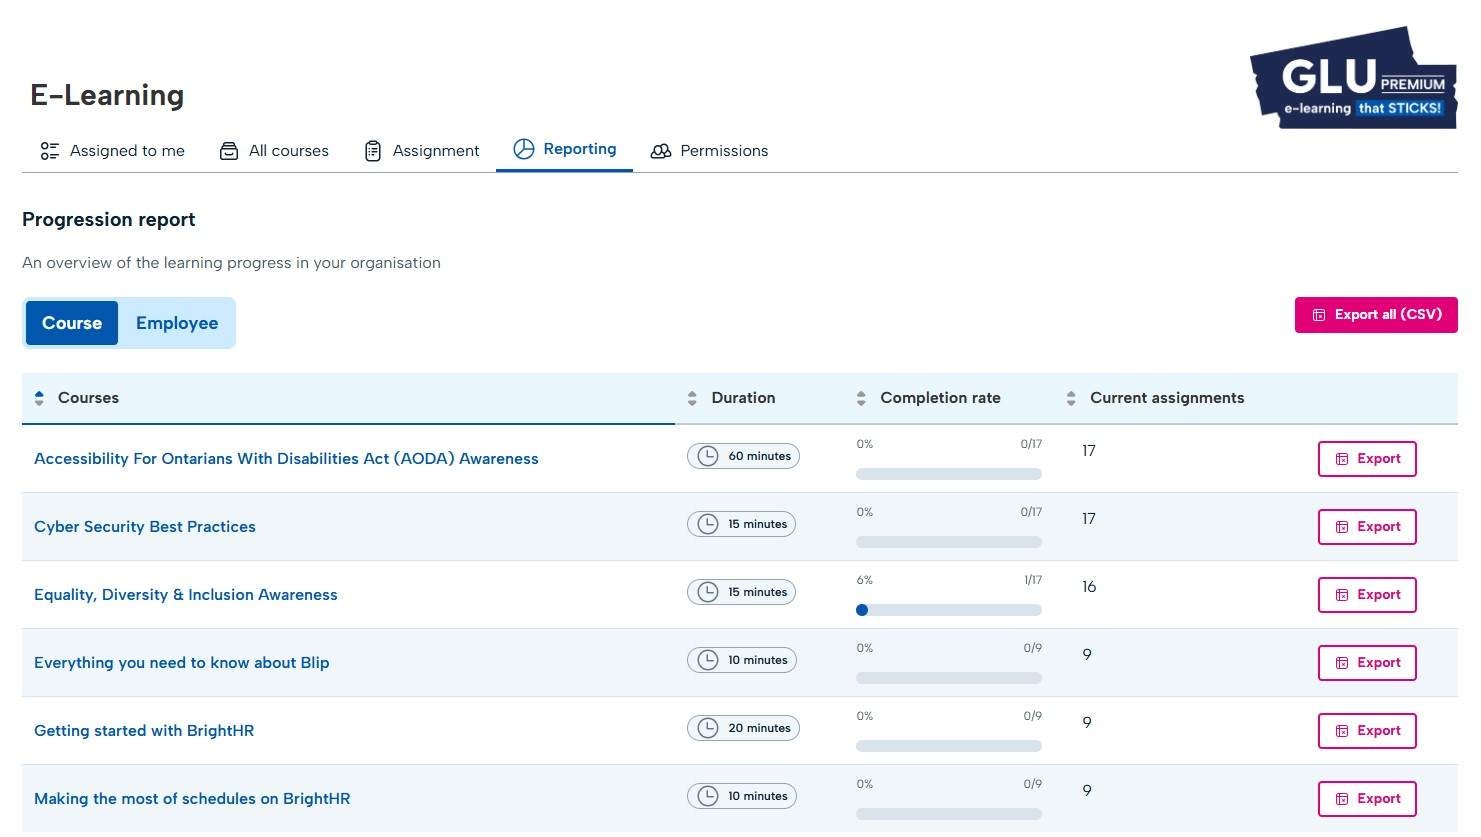Export the Everything you need to know about Blip row
Viewport: 1481px width, 837px height.
click(1367, 662)
